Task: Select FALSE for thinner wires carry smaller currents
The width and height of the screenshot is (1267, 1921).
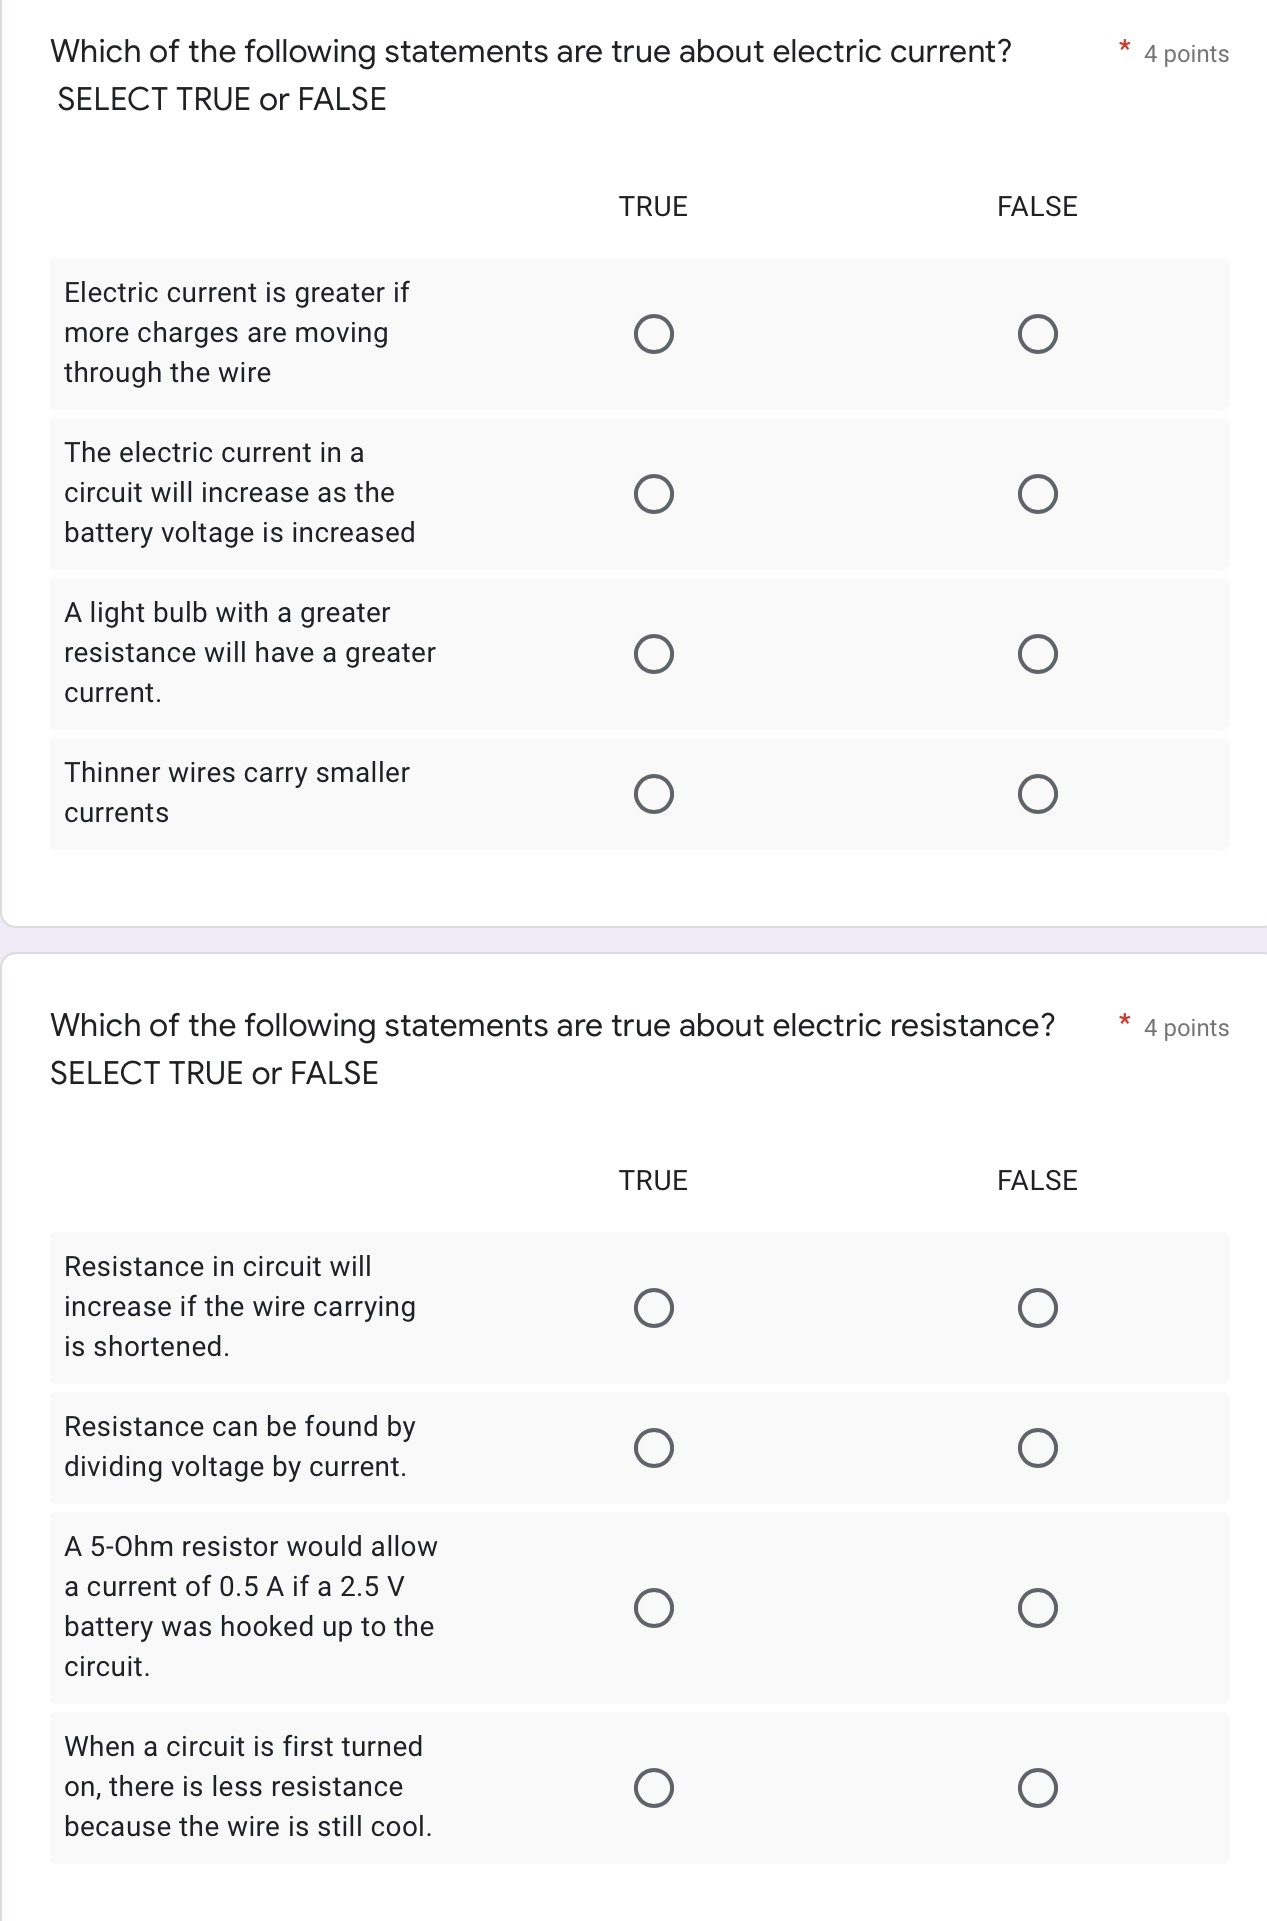Action: [x=1038, y=793]
